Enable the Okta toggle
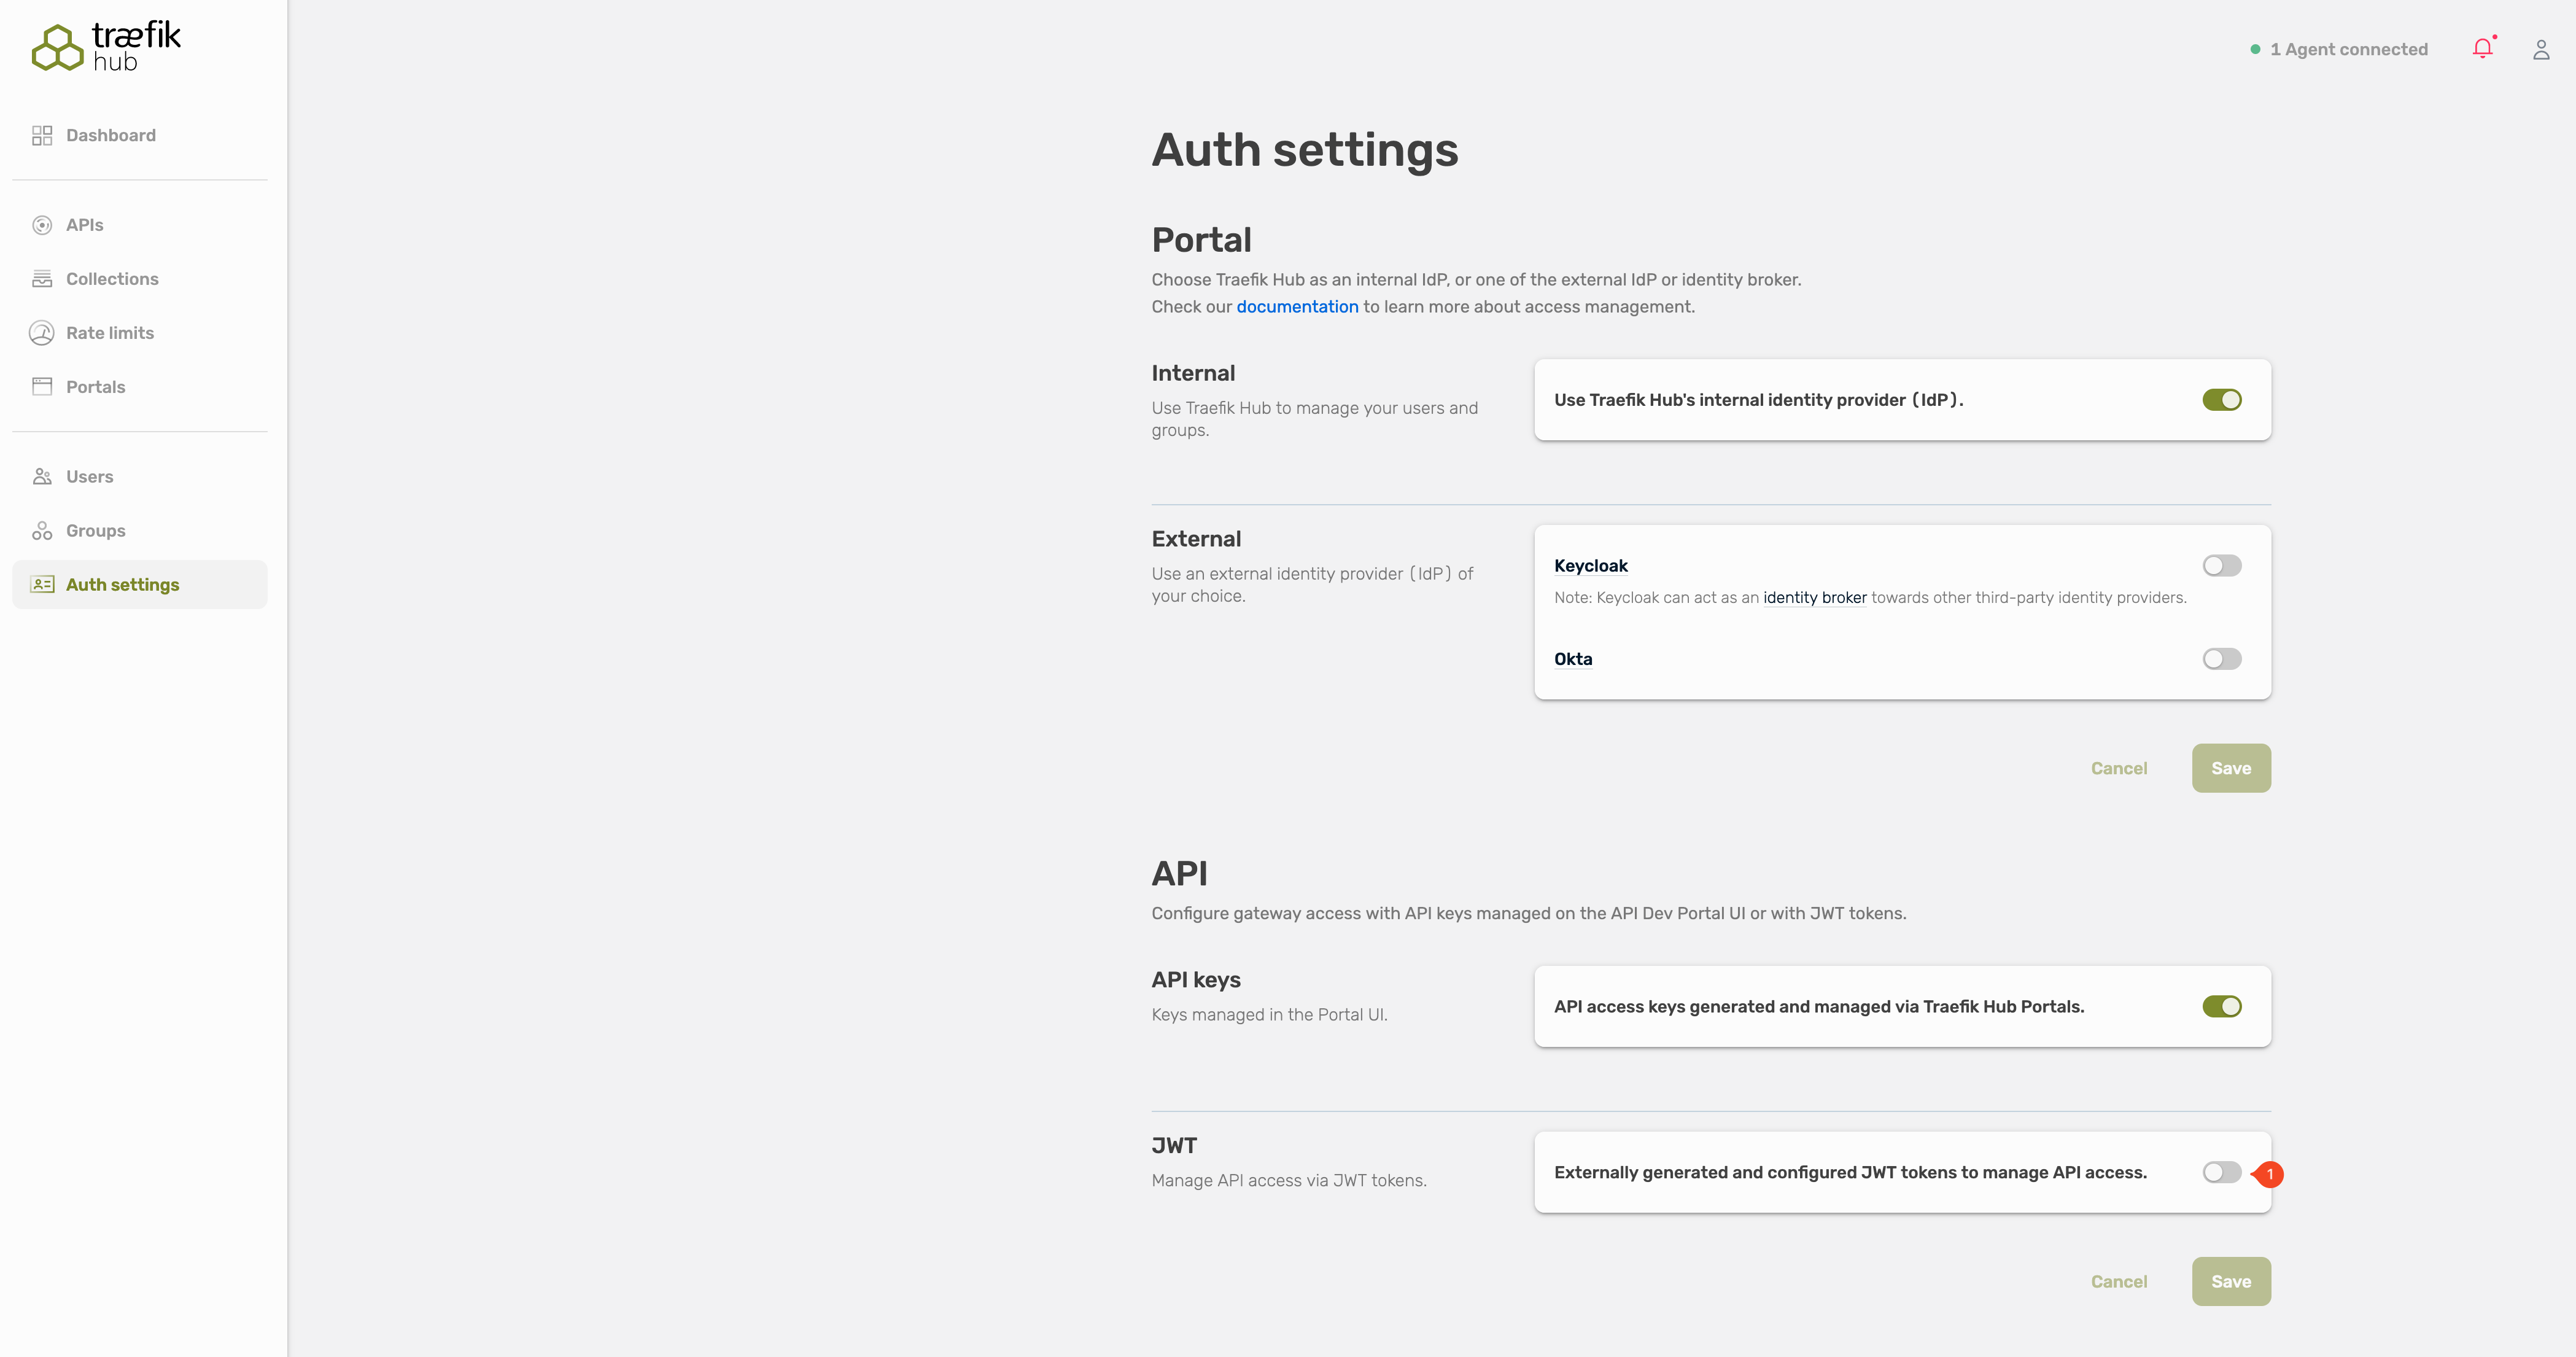2576x1357 pixels. [x=2221, y=659]
